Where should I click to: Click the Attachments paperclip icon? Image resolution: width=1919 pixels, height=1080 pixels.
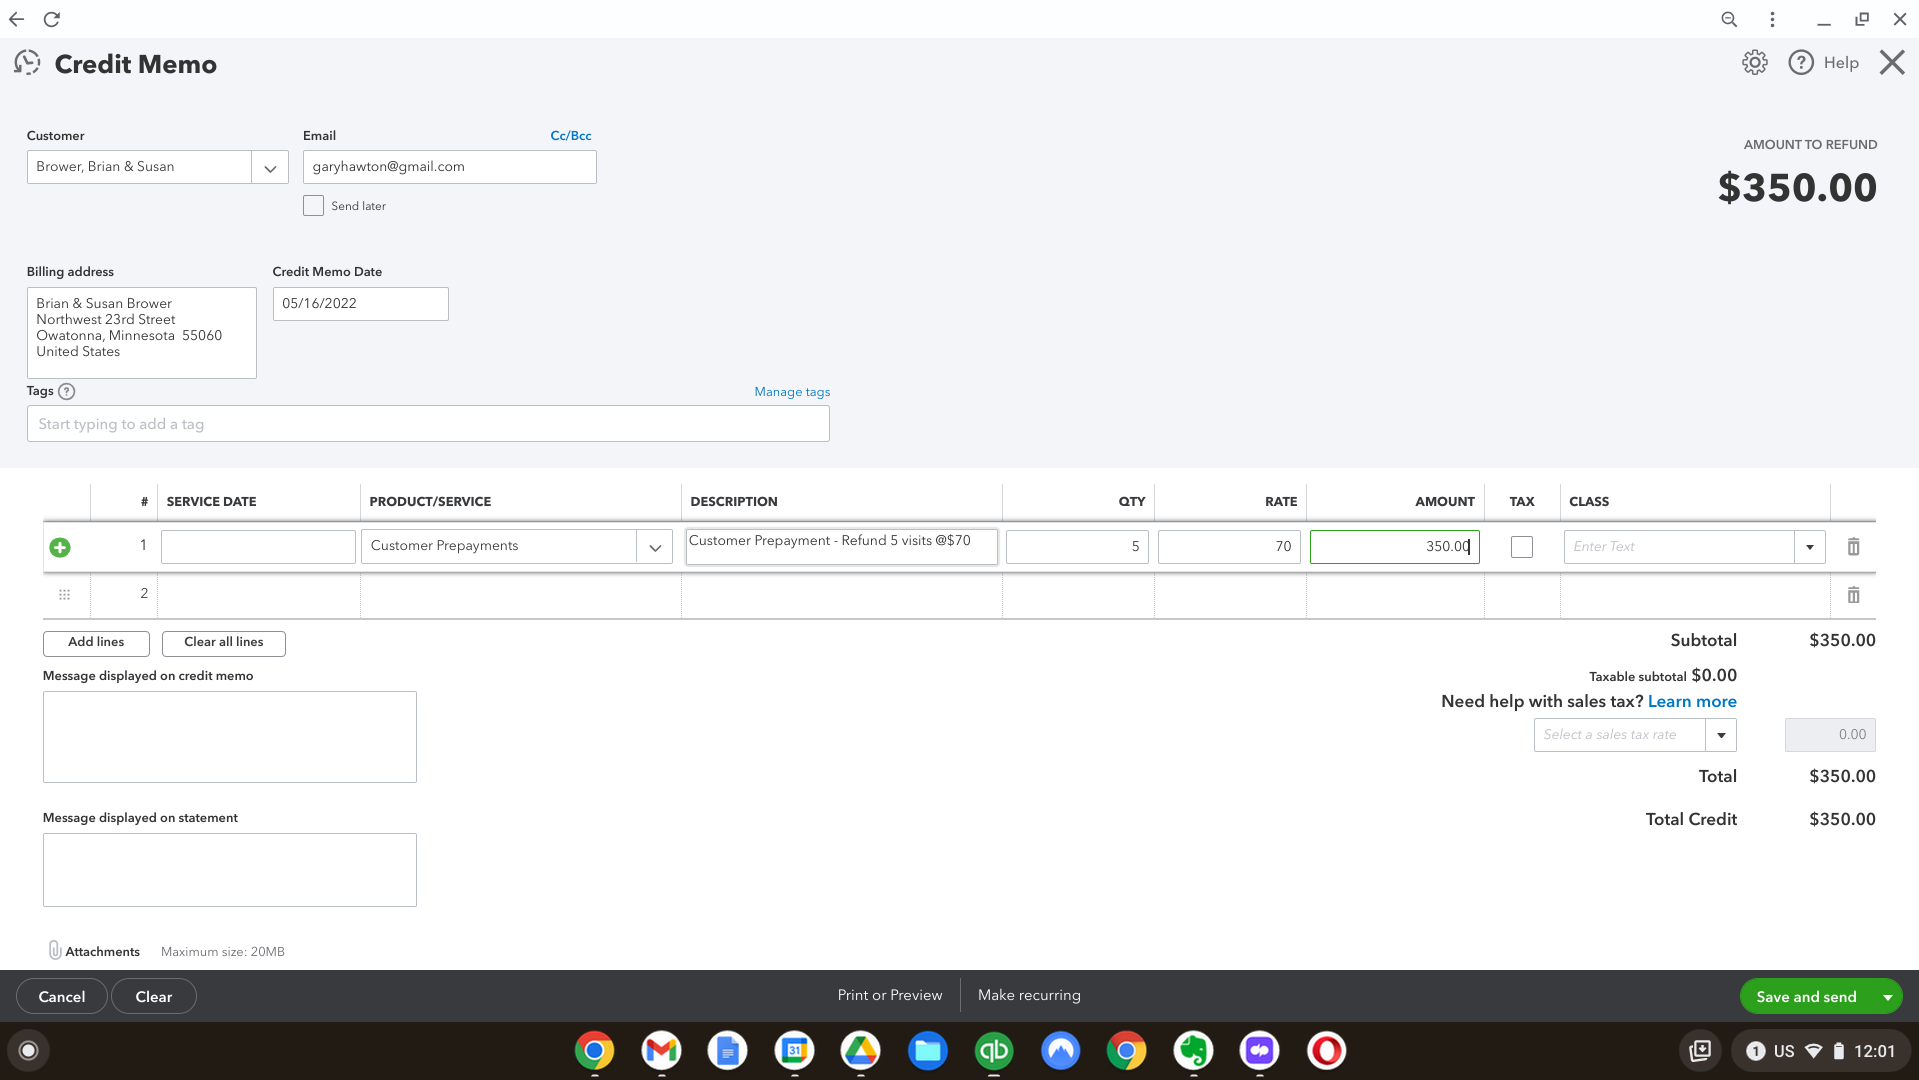[x=55, y=950]
